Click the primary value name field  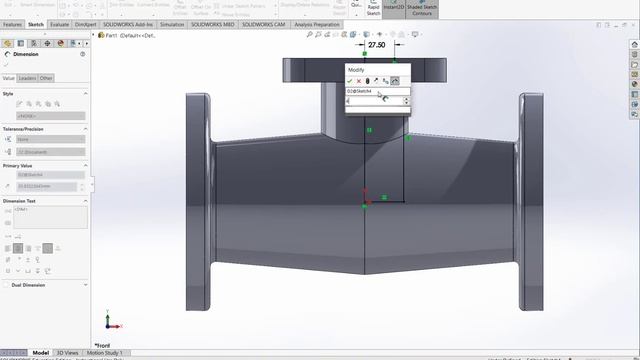pyautogui.click(x=51, y=175)
